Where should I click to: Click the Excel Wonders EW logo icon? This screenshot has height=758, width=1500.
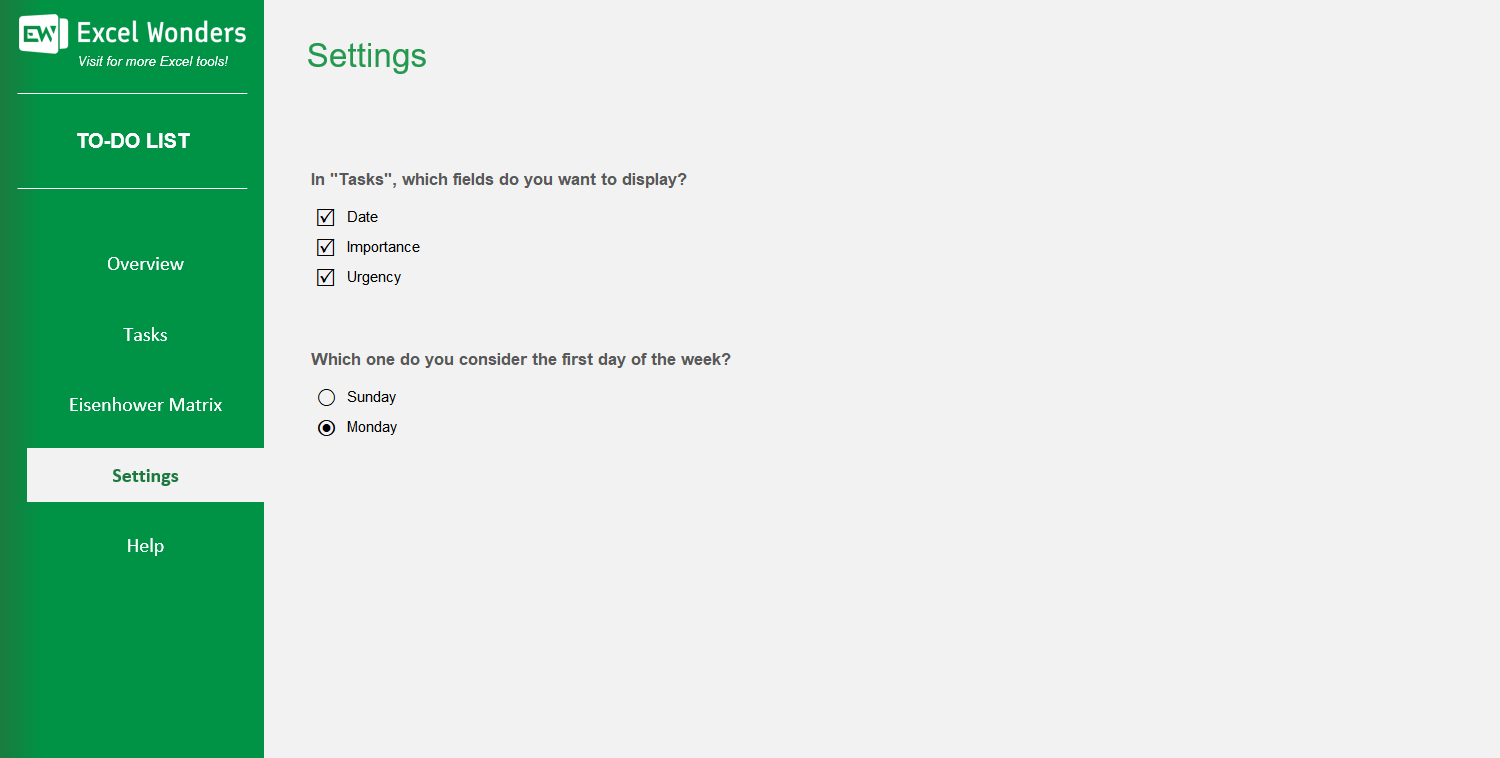tap(43, 35)
